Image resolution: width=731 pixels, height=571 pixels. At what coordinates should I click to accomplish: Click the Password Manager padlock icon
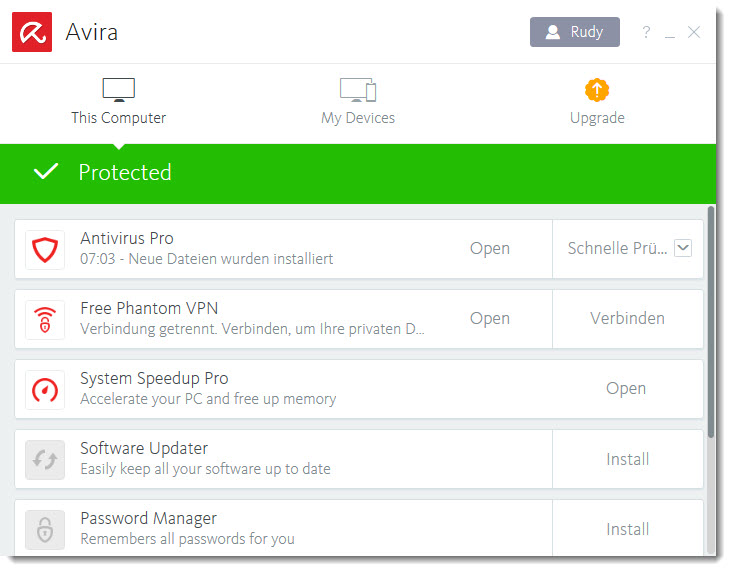coord(45,530)
